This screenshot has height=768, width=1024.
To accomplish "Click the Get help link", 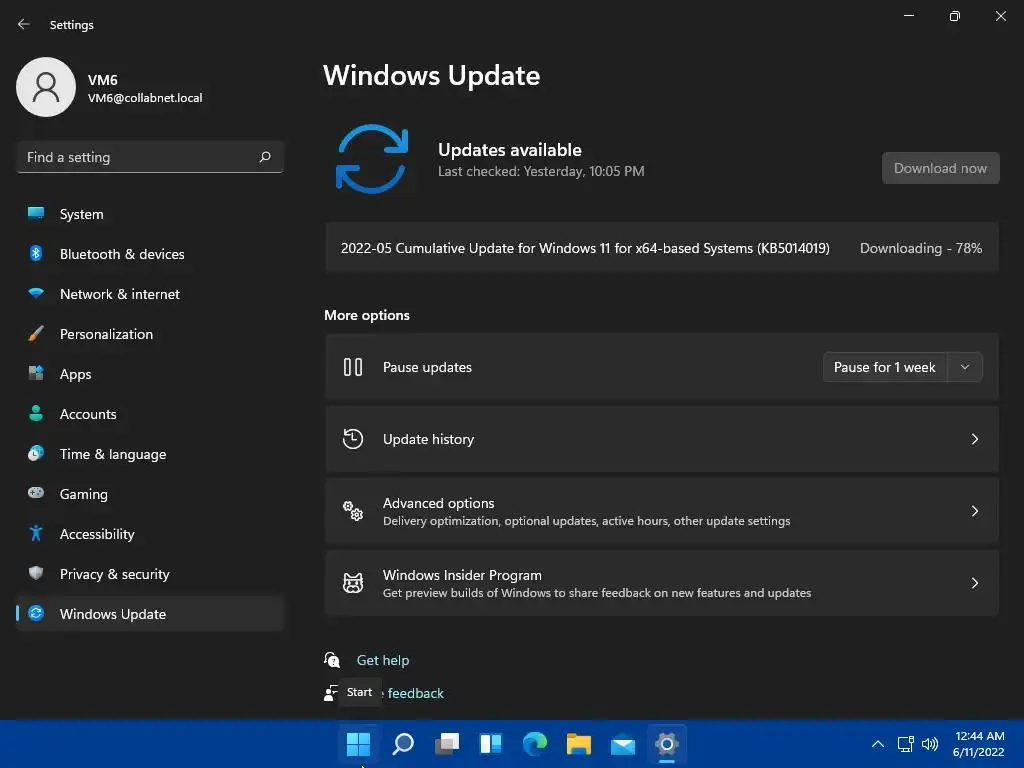I will tap(383, 660).
